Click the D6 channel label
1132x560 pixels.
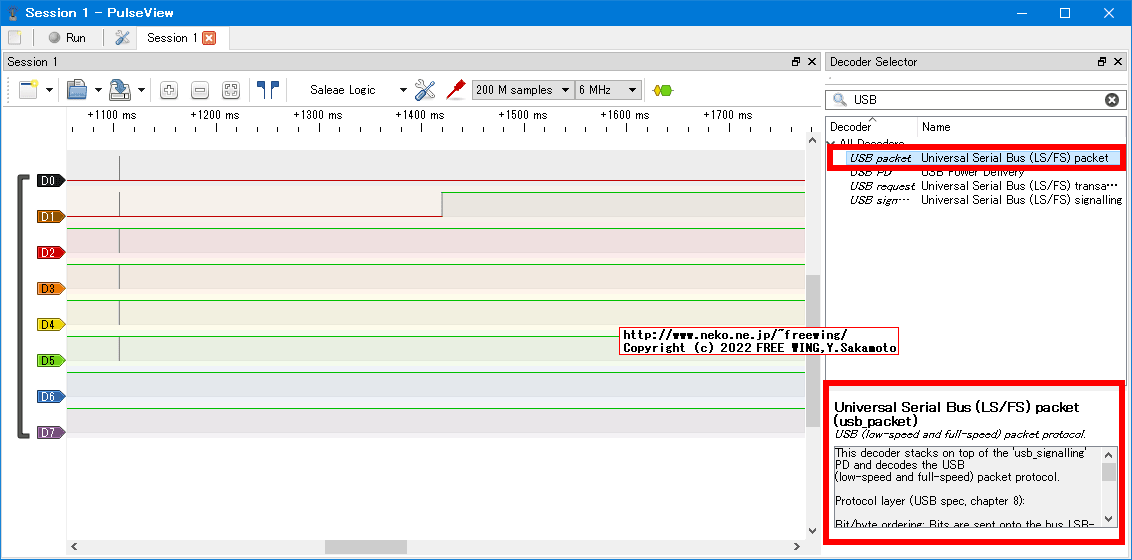pos(51,397)
